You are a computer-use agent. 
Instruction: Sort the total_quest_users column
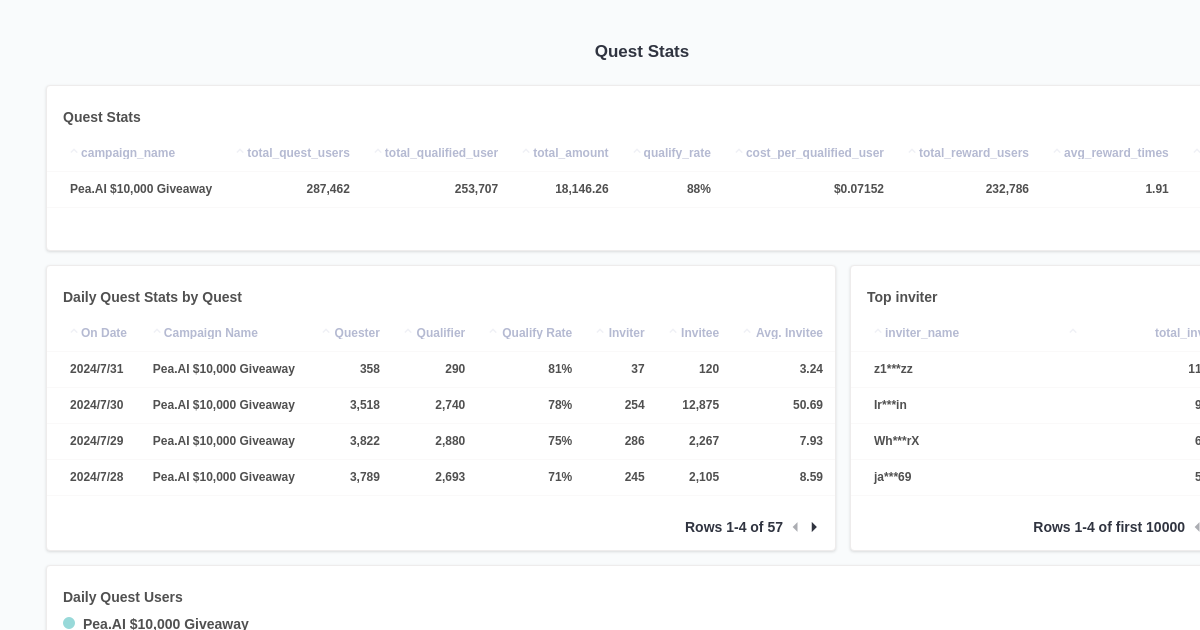tap(297, 153)
